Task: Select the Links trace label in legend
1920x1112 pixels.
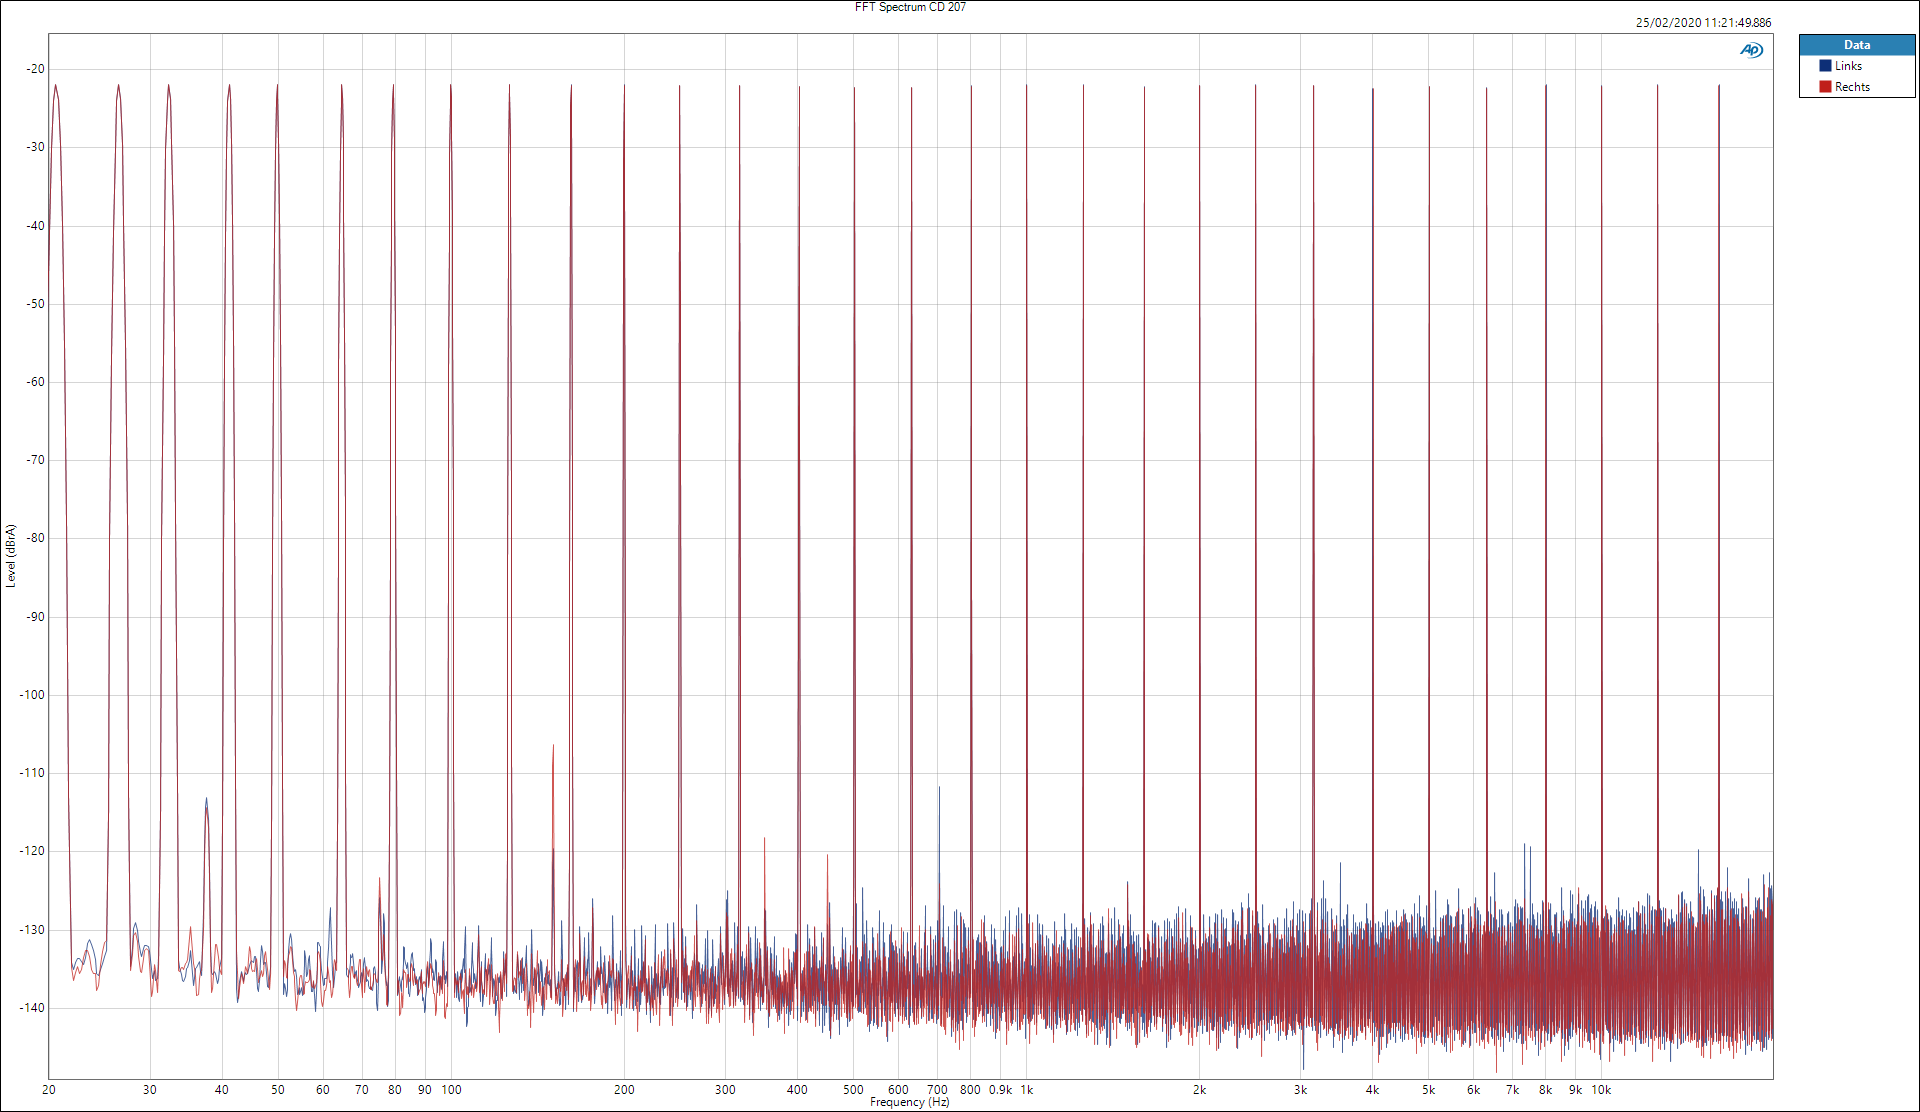Action: click(x=1848, y=66)
